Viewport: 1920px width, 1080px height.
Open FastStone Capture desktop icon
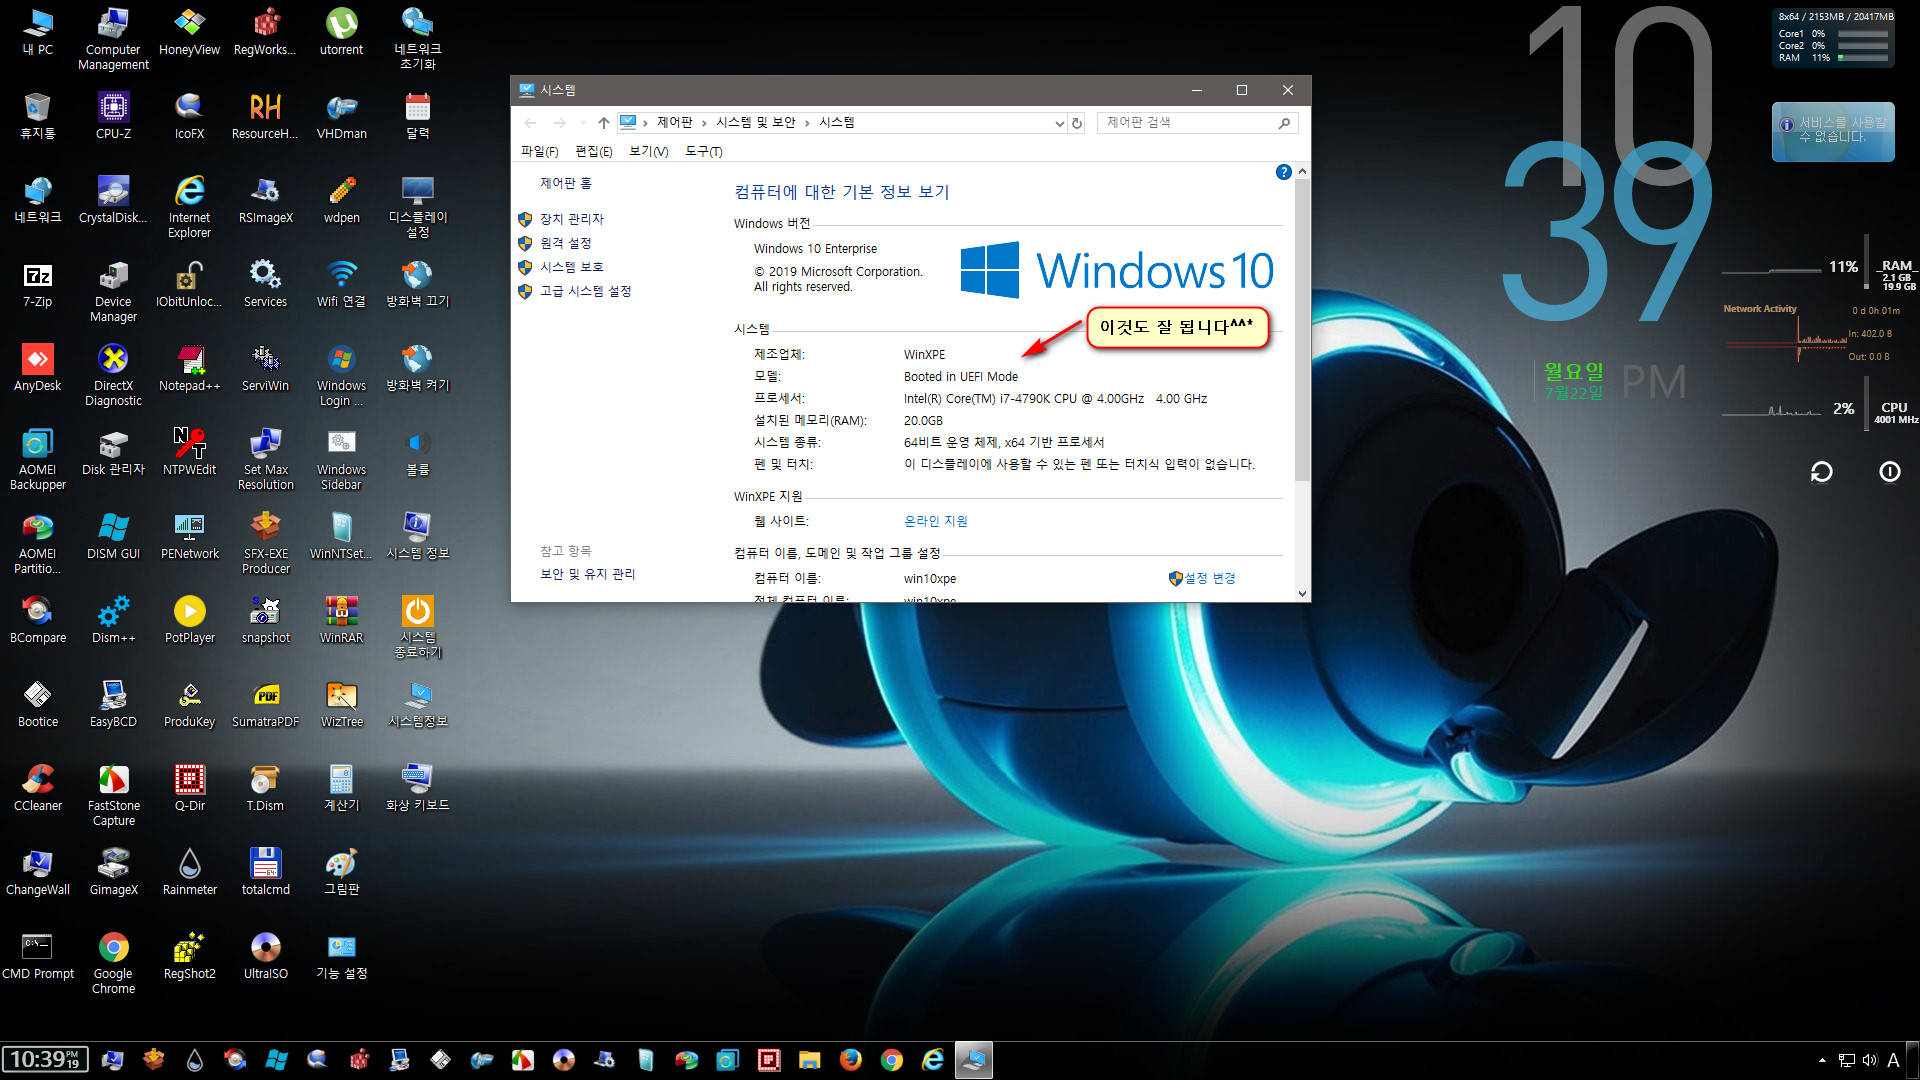pyautogui.click(x=113, y=795)
